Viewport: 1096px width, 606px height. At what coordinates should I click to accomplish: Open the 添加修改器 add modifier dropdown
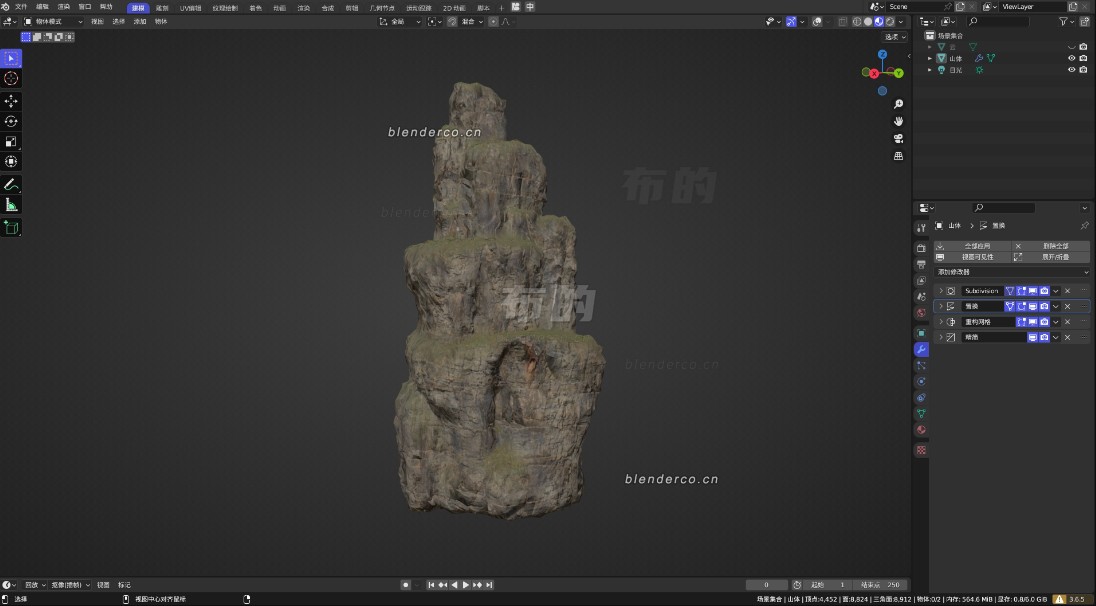(1012, 272)
